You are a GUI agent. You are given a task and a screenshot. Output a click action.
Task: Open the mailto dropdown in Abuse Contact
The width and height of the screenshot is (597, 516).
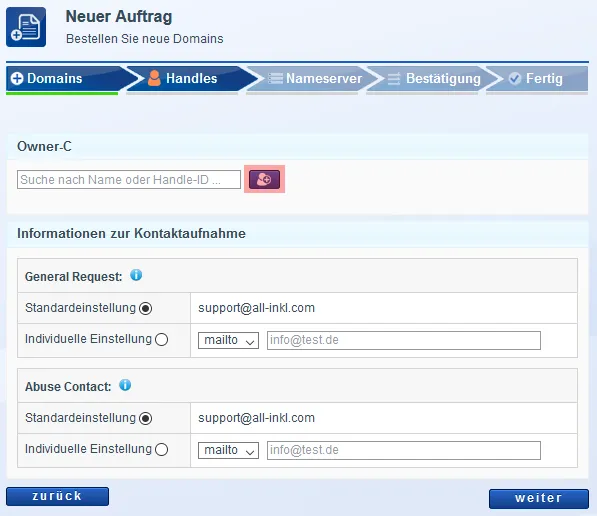click(228, 450)
